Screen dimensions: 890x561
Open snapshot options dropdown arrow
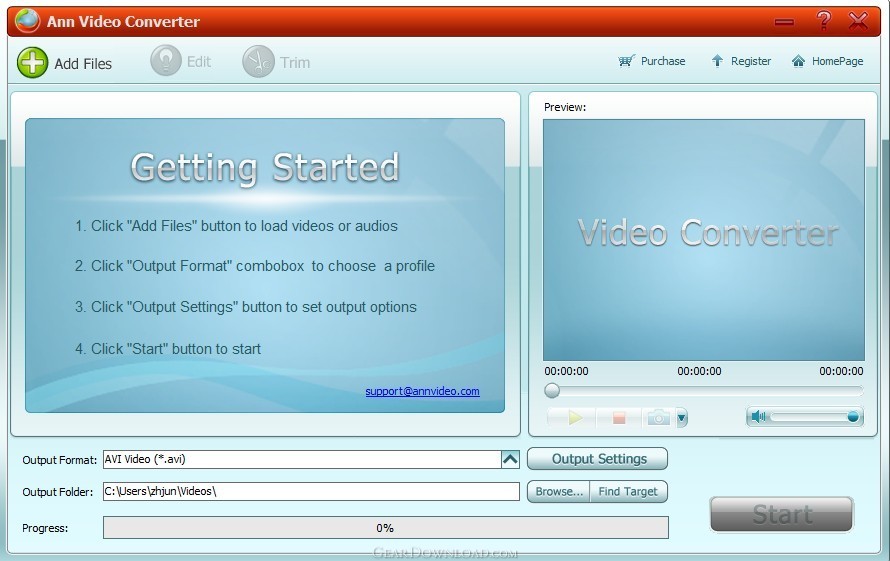682,418
